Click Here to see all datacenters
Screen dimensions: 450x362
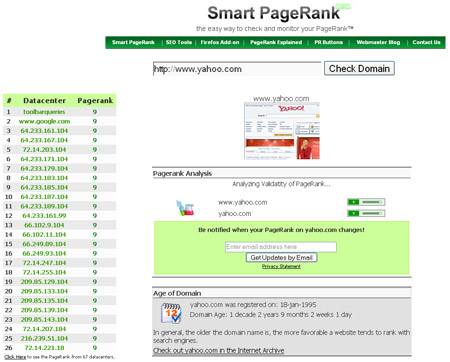click(x=15, y=357)
